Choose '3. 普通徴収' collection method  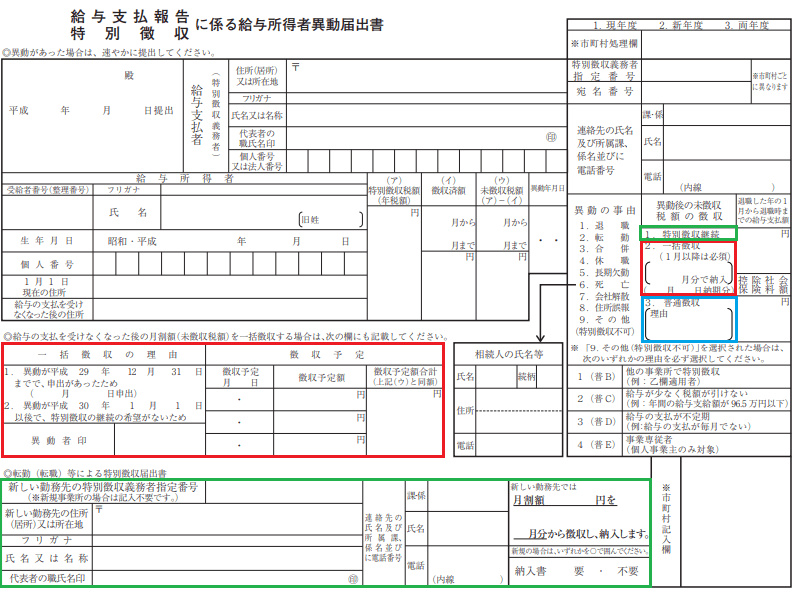[x=672, y=303]
